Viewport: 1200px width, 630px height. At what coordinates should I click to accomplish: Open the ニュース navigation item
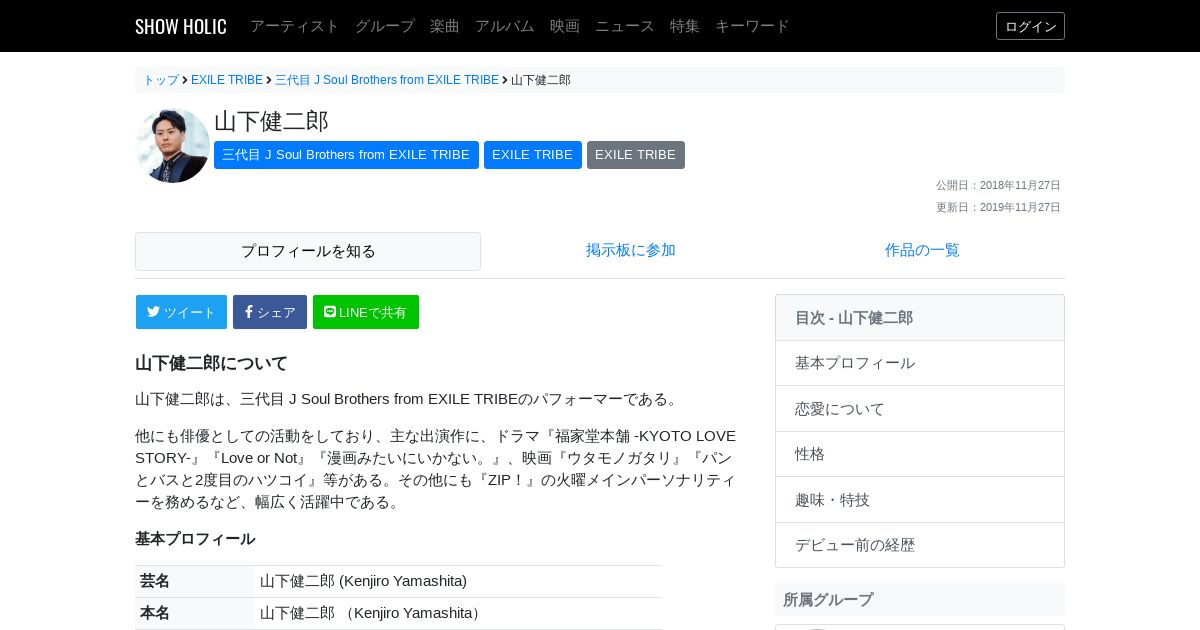[x=625, y=26]
